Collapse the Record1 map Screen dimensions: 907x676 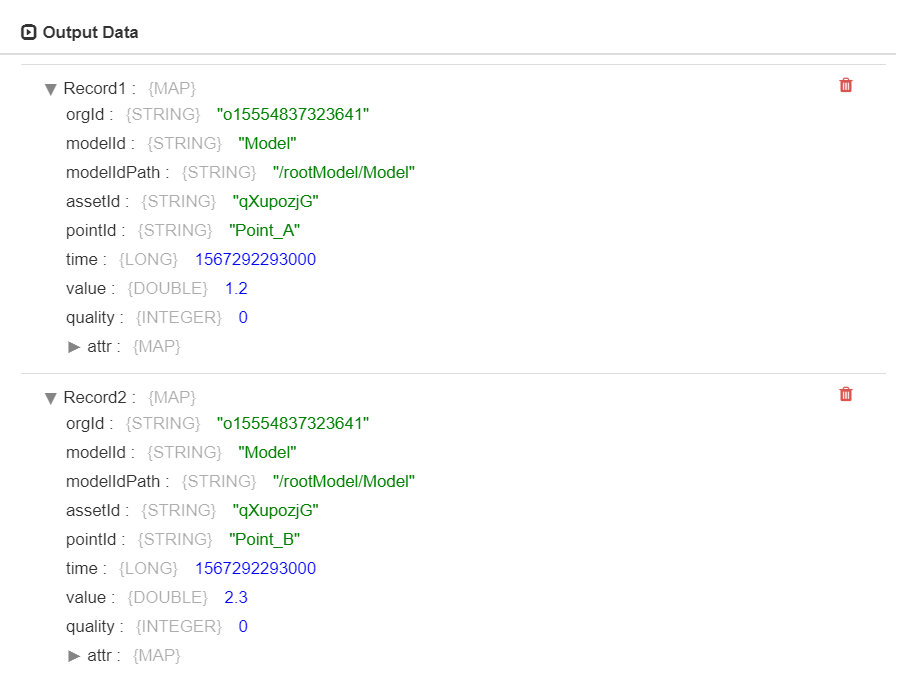coord(50,88)
